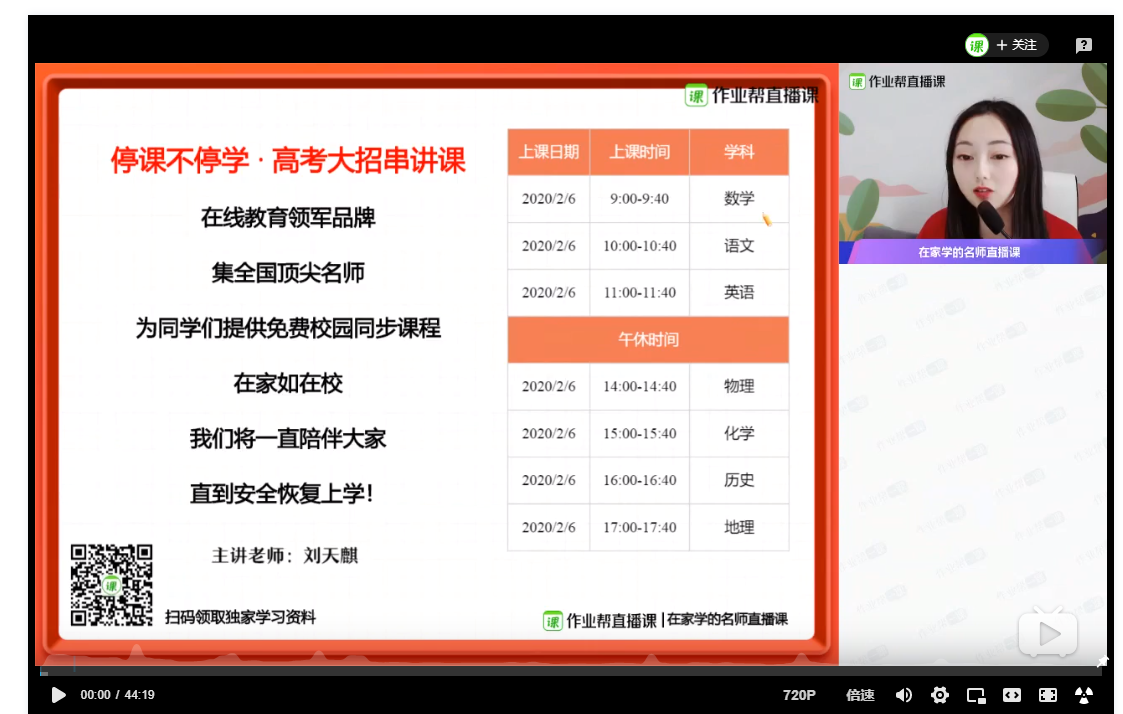
Task: Open player settings gear
Action: [x=940, y=695]
